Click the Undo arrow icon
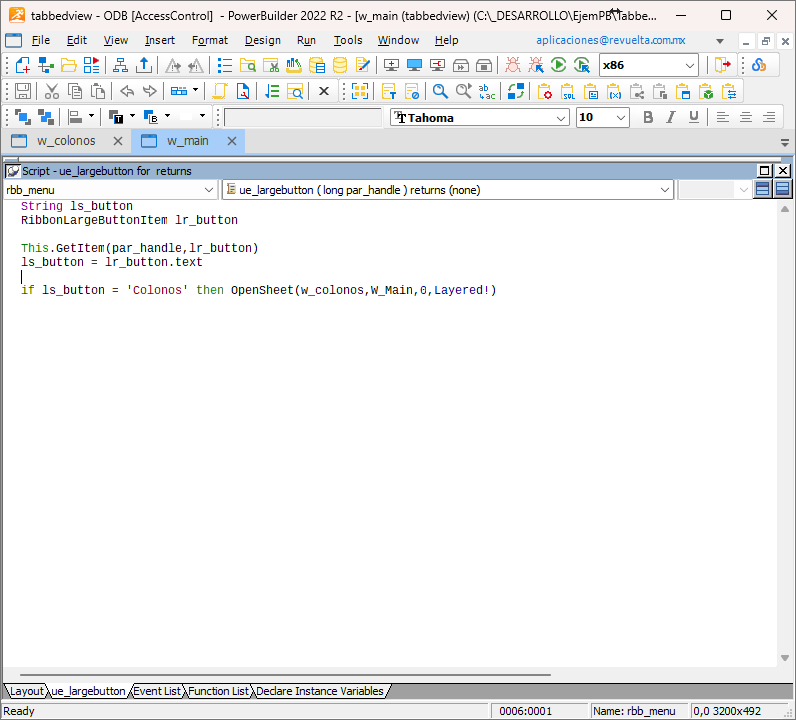This screenshot has width=796, height=720. [x=126, y=91]
